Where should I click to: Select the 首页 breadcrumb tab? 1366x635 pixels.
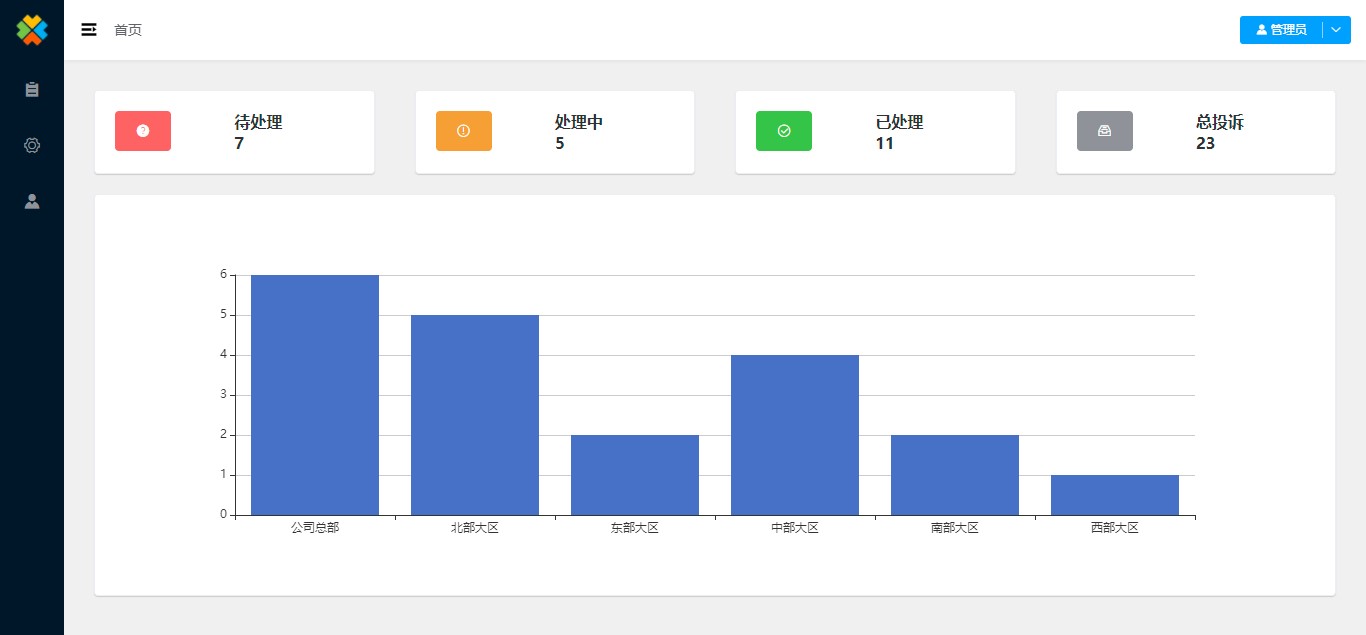[128, 30]
